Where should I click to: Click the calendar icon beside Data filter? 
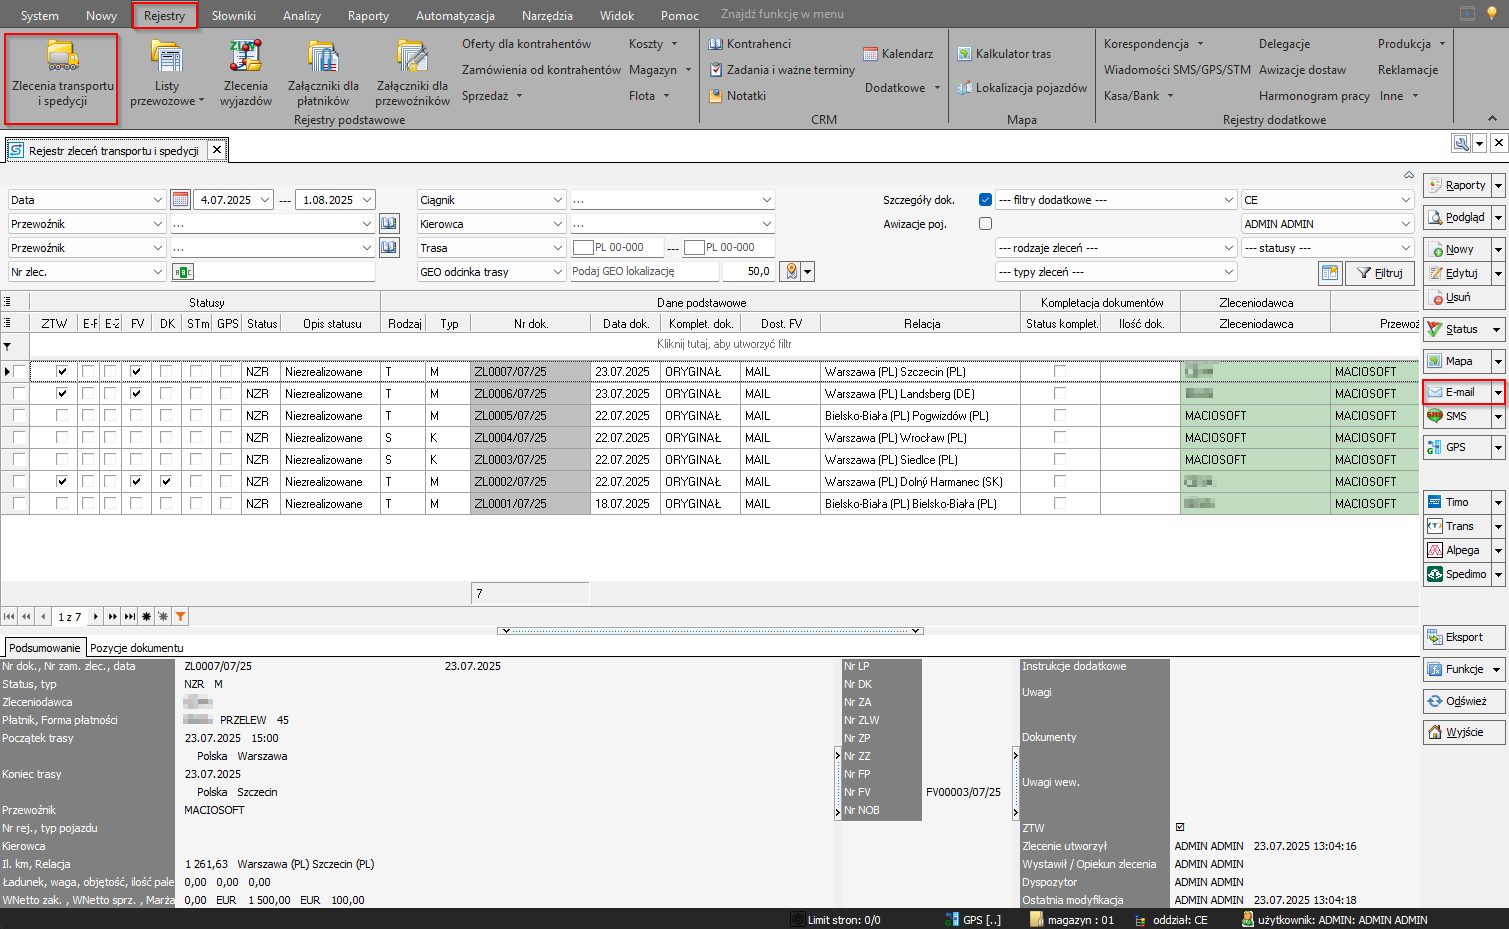tap(180, 200)
